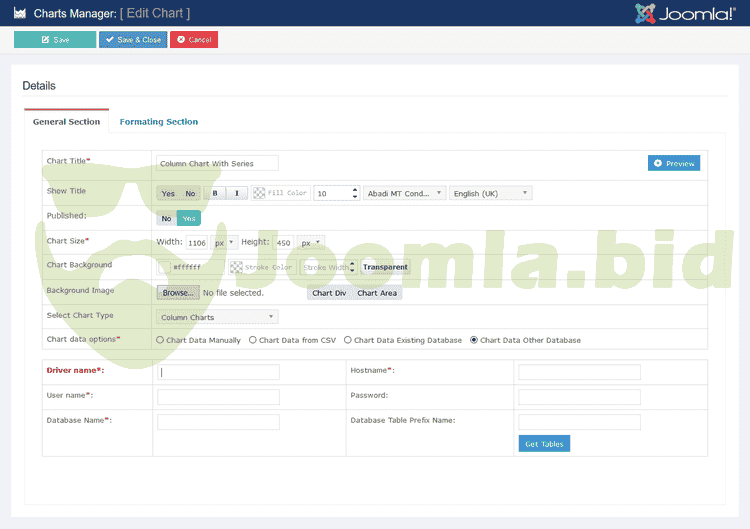The width and height of the screenshot is (750, 529).
Task: Click the Charts Manager chart icon
Action: (x=19, y=14)
